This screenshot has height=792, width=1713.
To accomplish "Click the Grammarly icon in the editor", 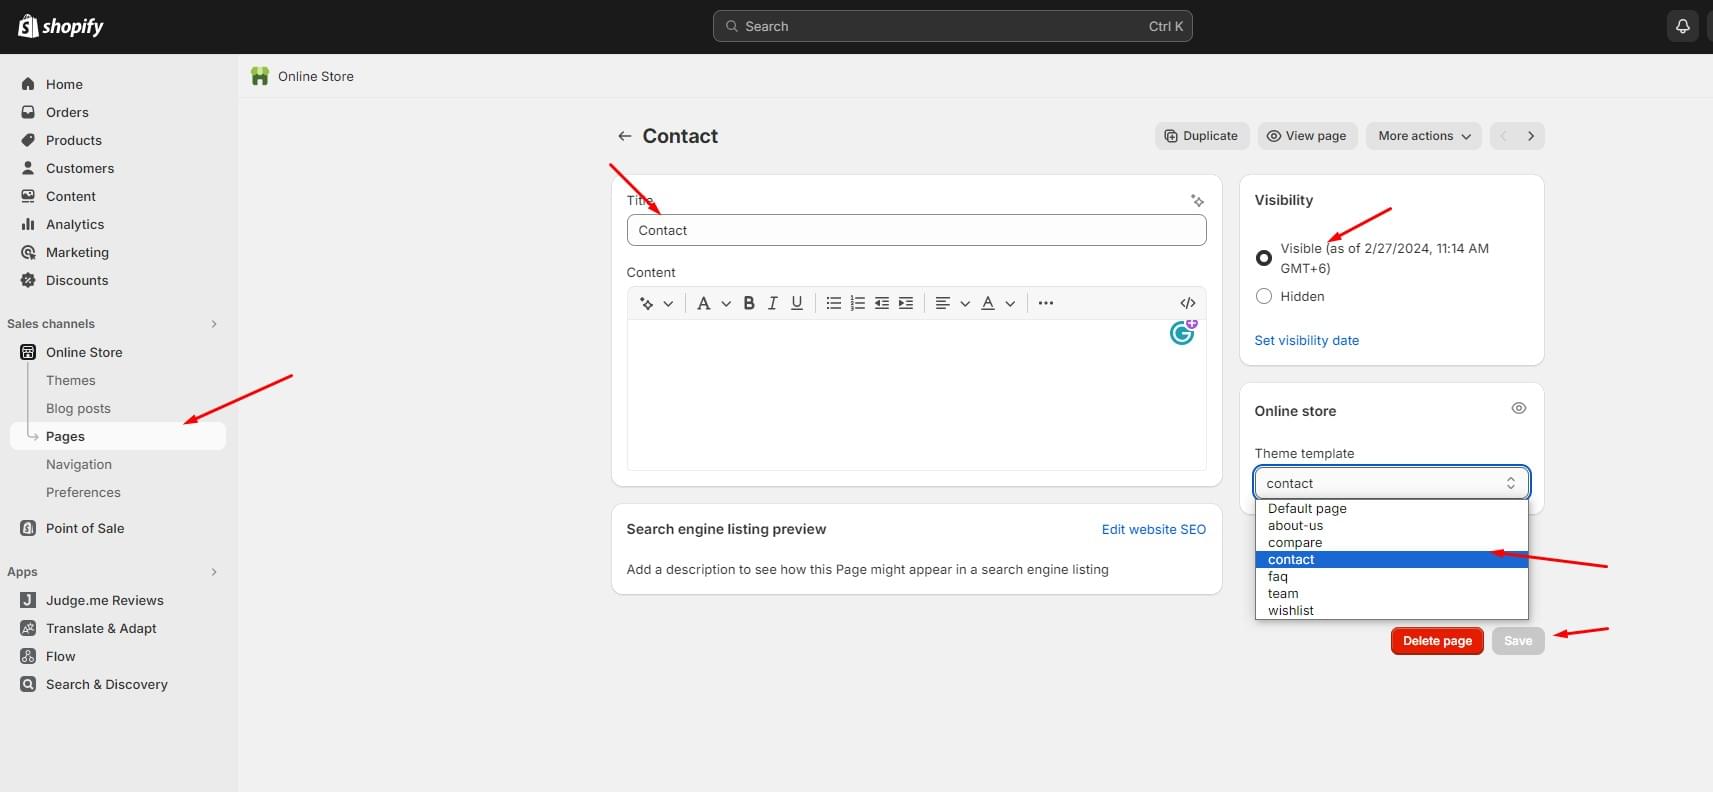I will click(x=1183, y=332).
